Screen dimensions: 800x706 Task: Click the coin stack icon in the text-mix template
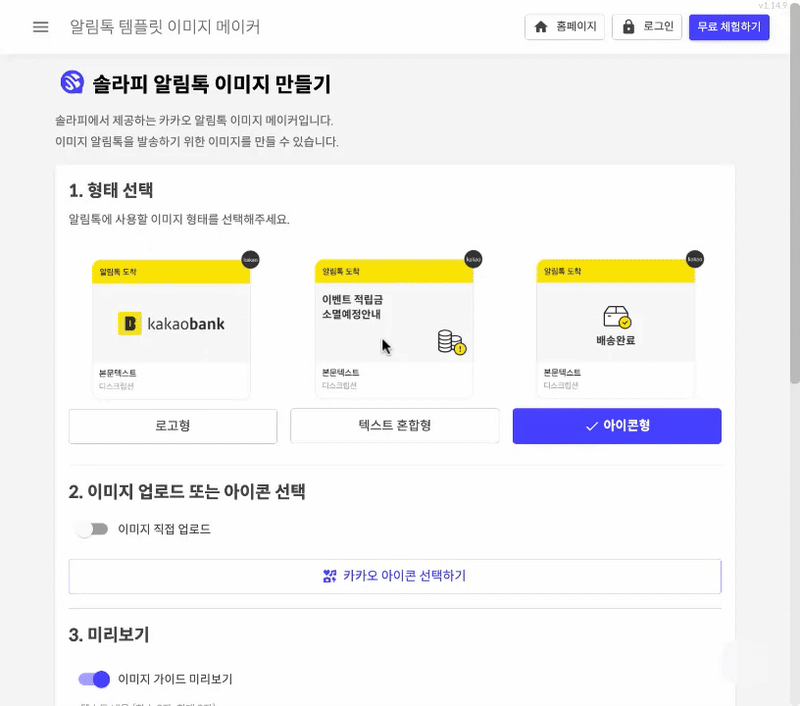point(452,342)
